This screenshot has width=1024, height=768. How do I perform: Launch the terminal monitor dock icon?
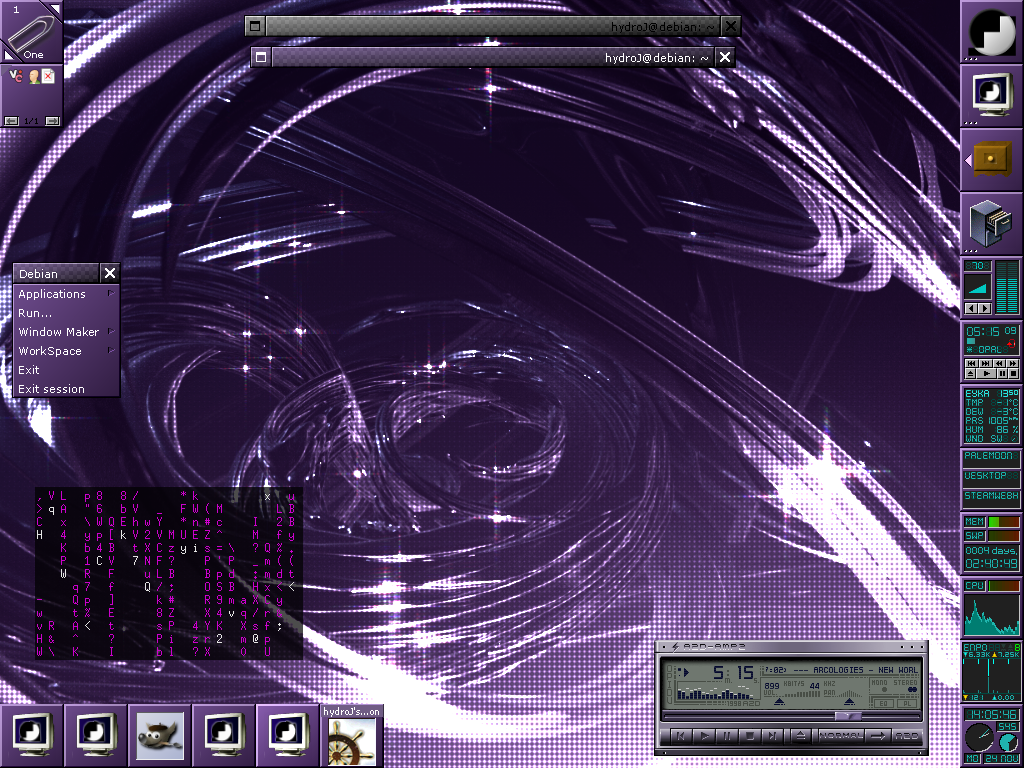(x=991, y=96)
